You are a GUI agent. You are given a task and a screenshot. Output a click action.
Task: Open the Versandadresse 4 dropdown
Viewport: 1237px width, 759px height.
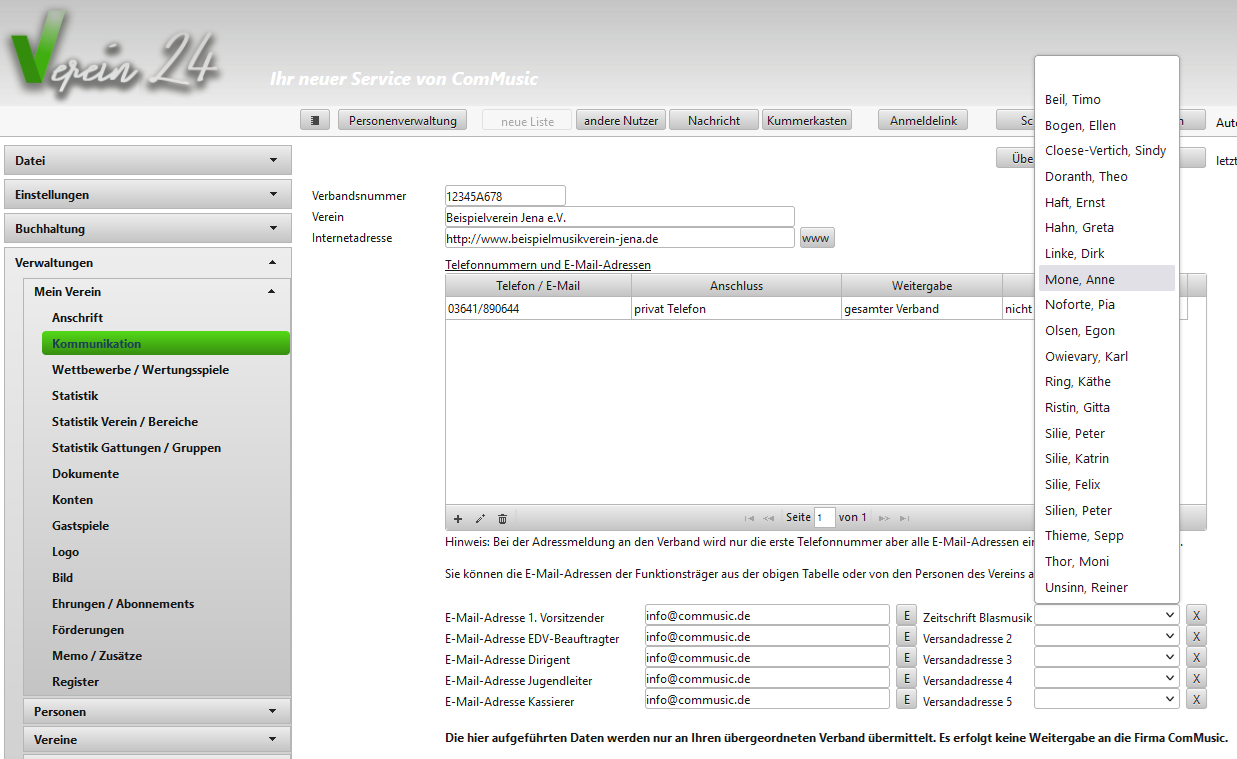[x=1107, y=679]
